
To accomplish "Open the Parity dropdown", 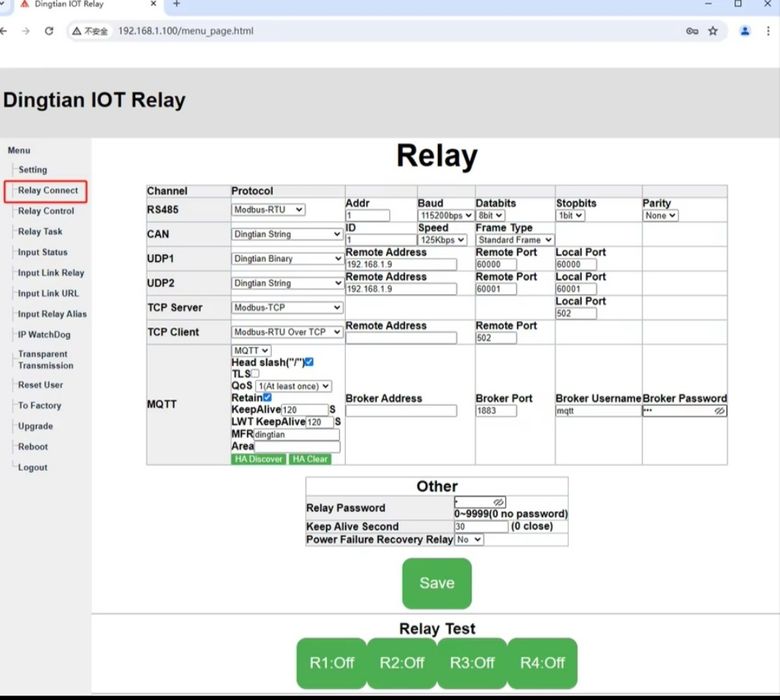I will [660, 215].
